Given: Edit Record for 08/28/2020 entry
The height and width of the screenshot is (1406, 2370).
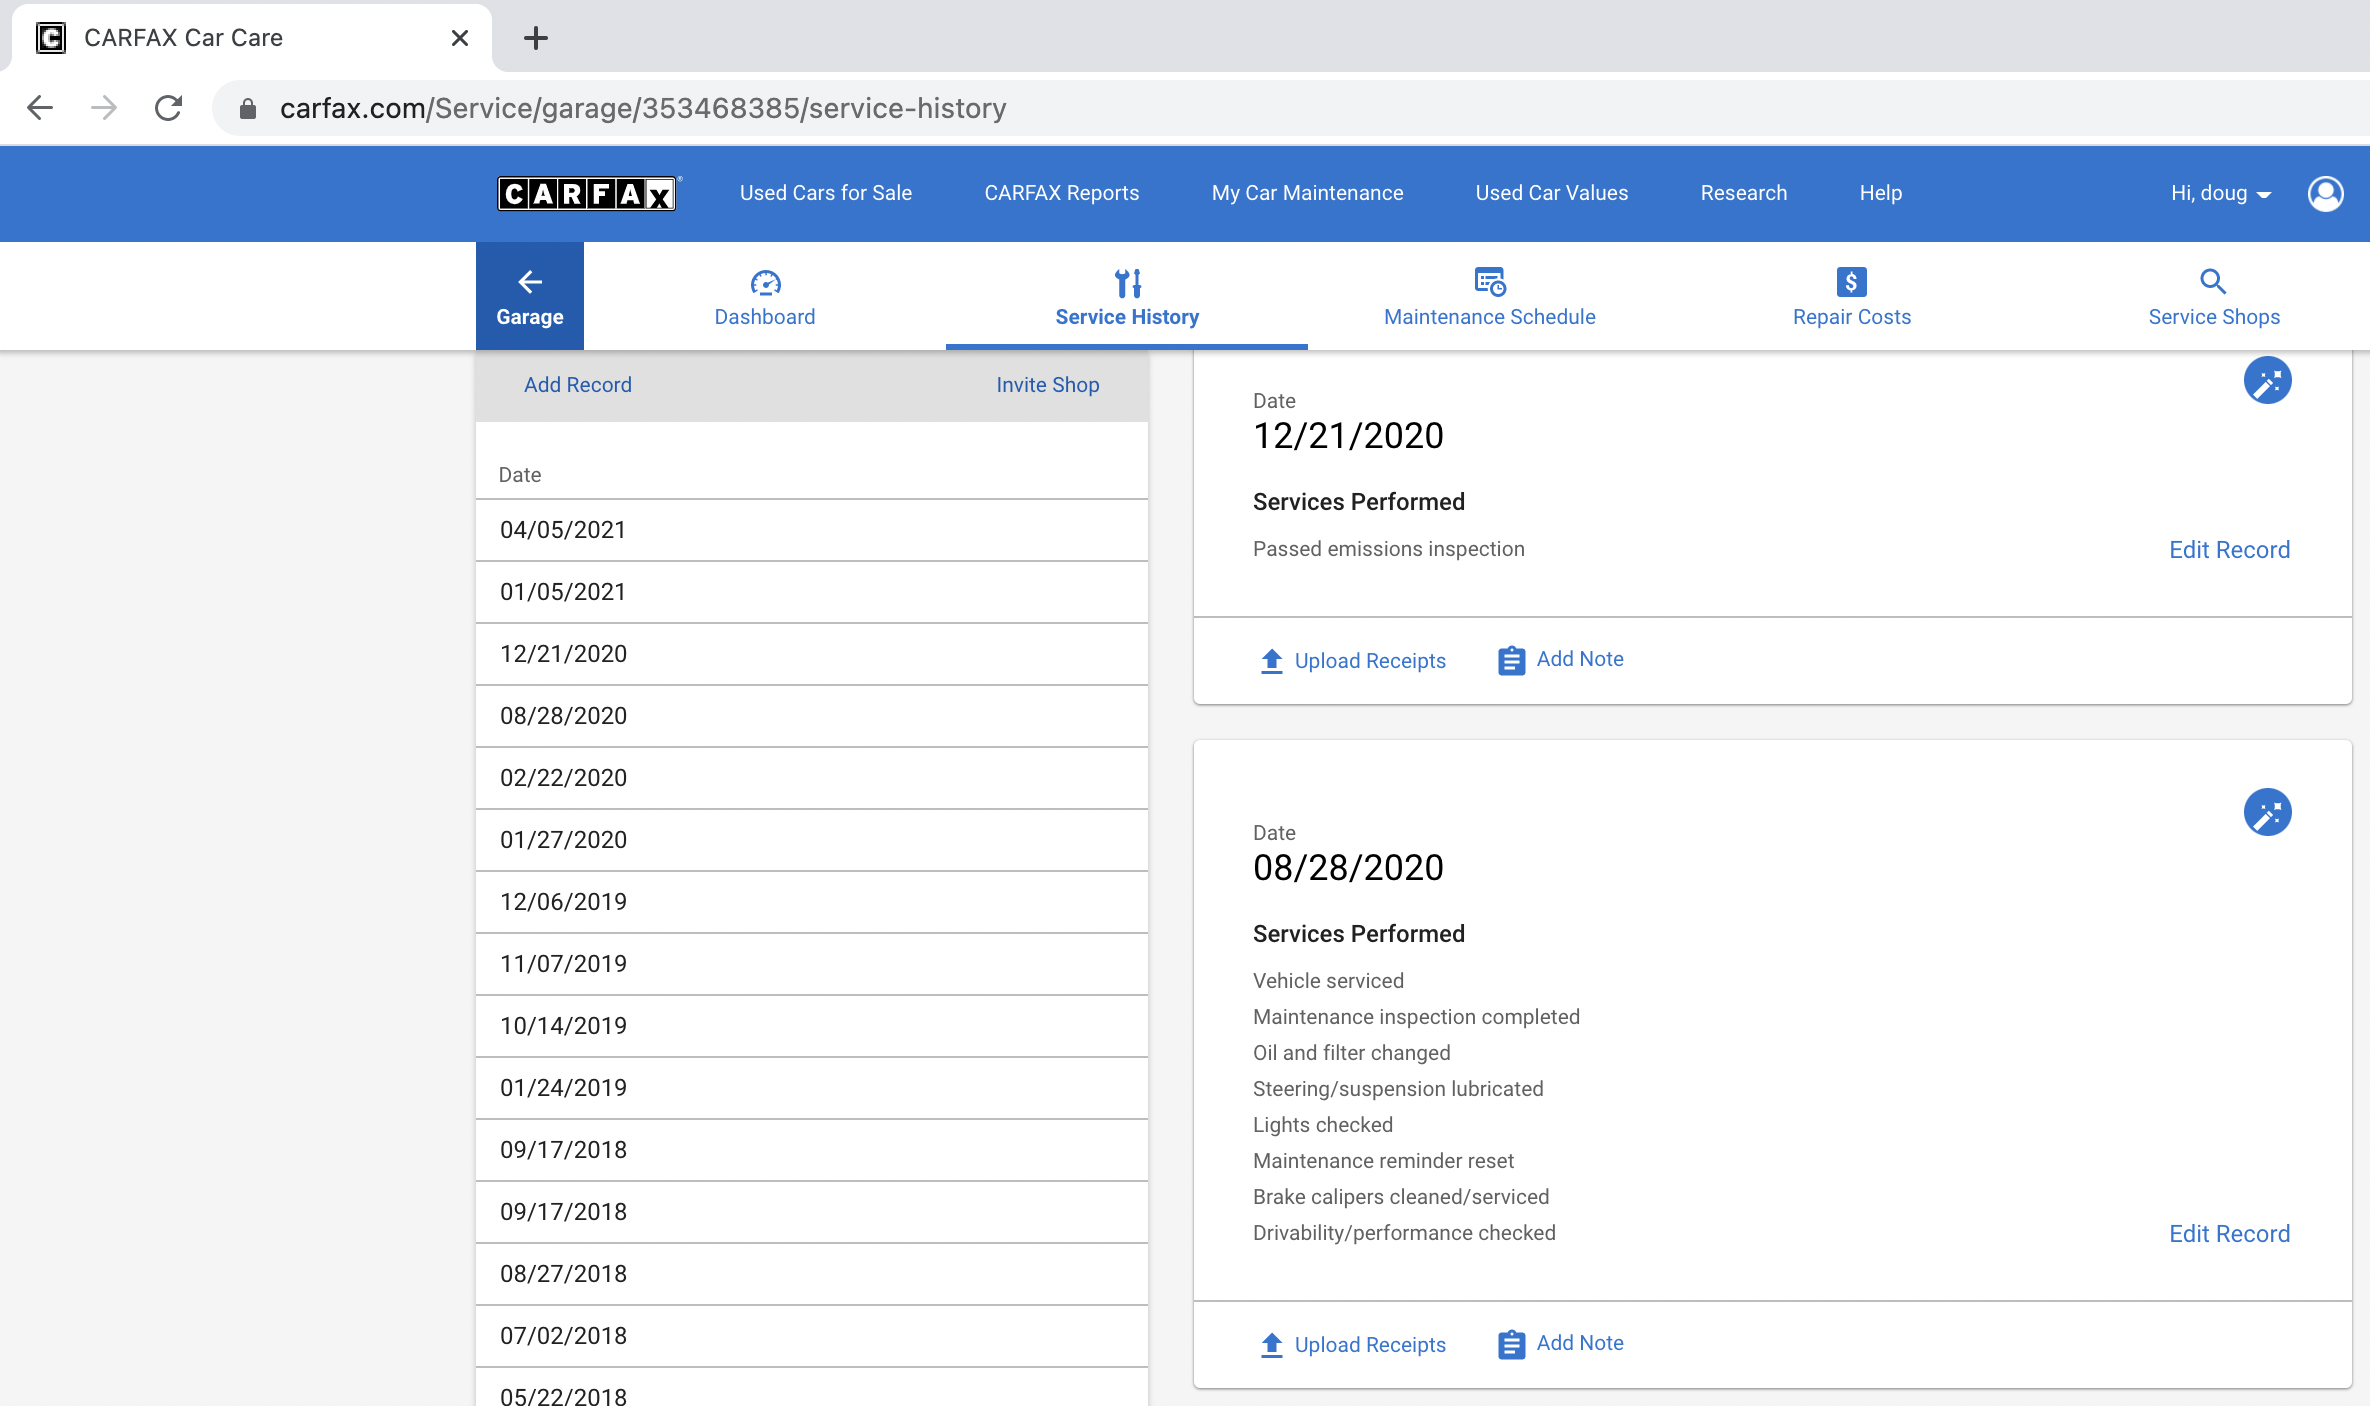Looking at the screenshot, I should click(x=2229, y=1234).
